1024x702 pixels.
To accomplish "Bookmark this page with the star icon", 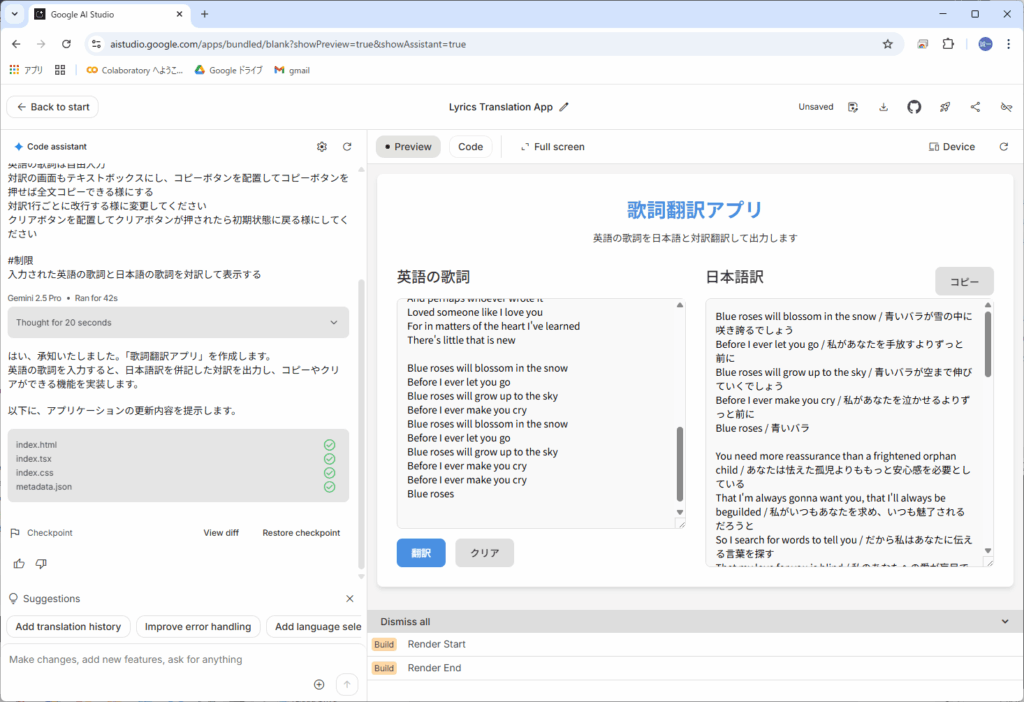I will tap(888, 44).
